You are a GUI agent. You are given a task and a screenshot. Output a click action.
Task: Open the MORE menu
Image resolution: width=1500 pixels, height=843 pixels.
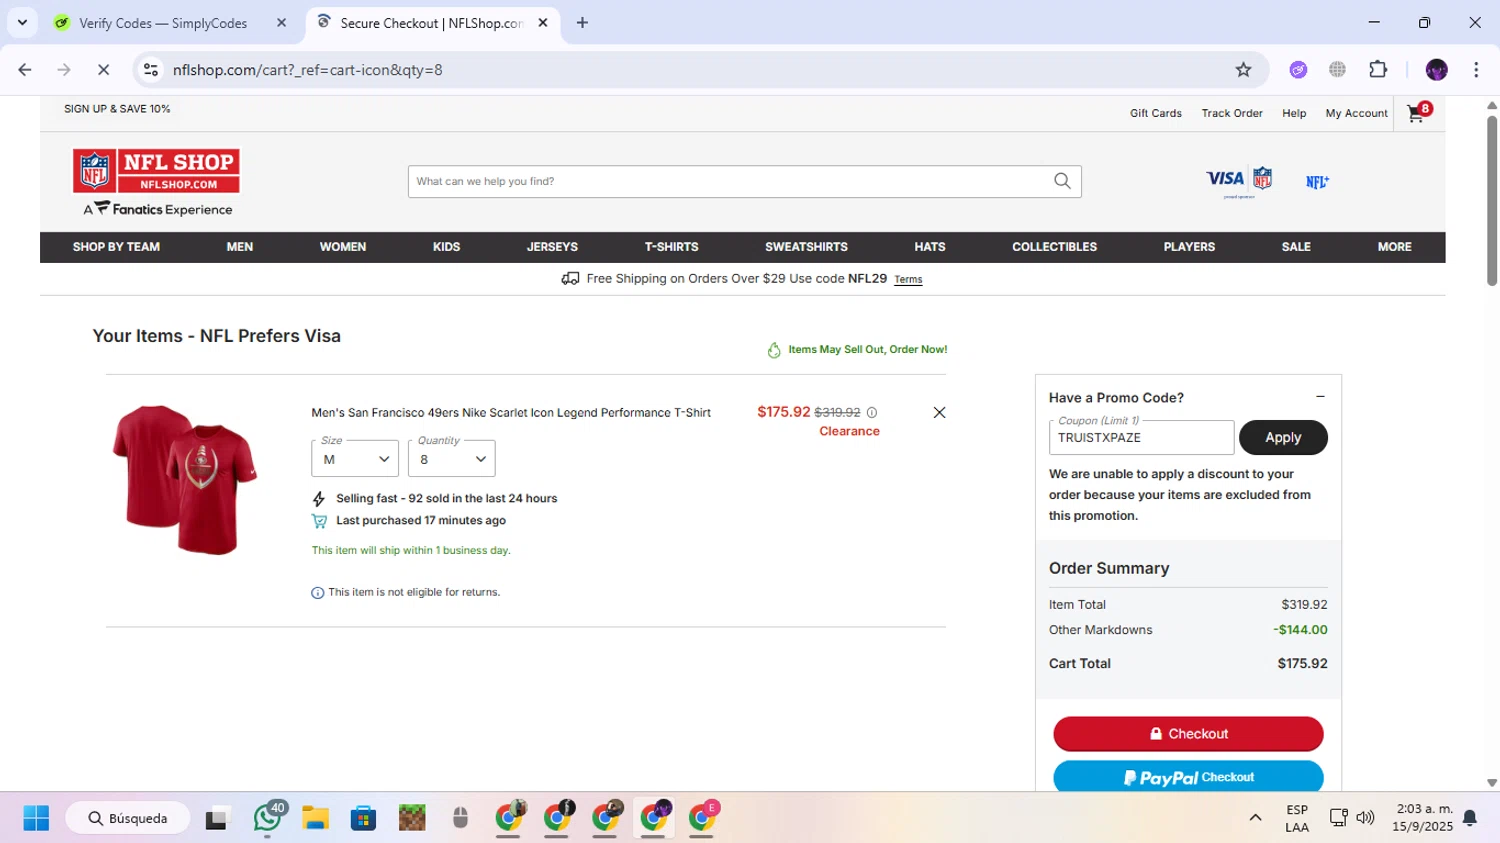click(x=1394, y=247)
